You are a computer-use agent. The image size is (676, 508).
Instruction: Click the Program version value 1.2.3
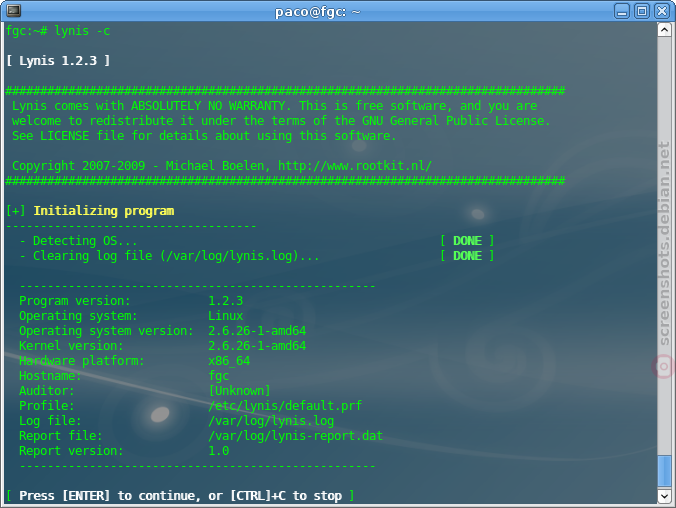coord(225,301)
